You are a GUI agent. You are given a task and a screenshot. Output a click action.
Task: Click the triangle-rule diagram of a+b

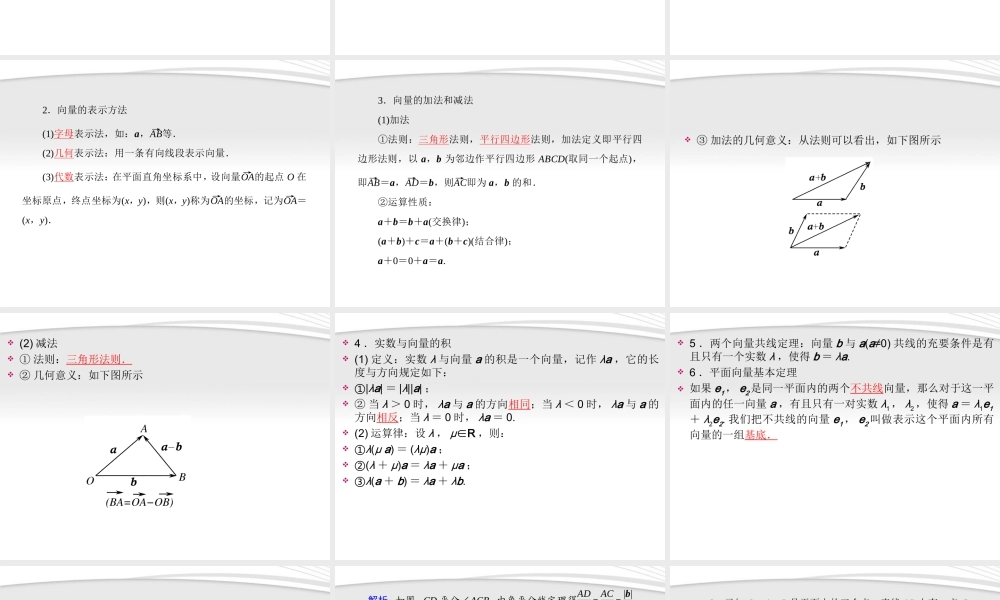click(x=831, y=184)
